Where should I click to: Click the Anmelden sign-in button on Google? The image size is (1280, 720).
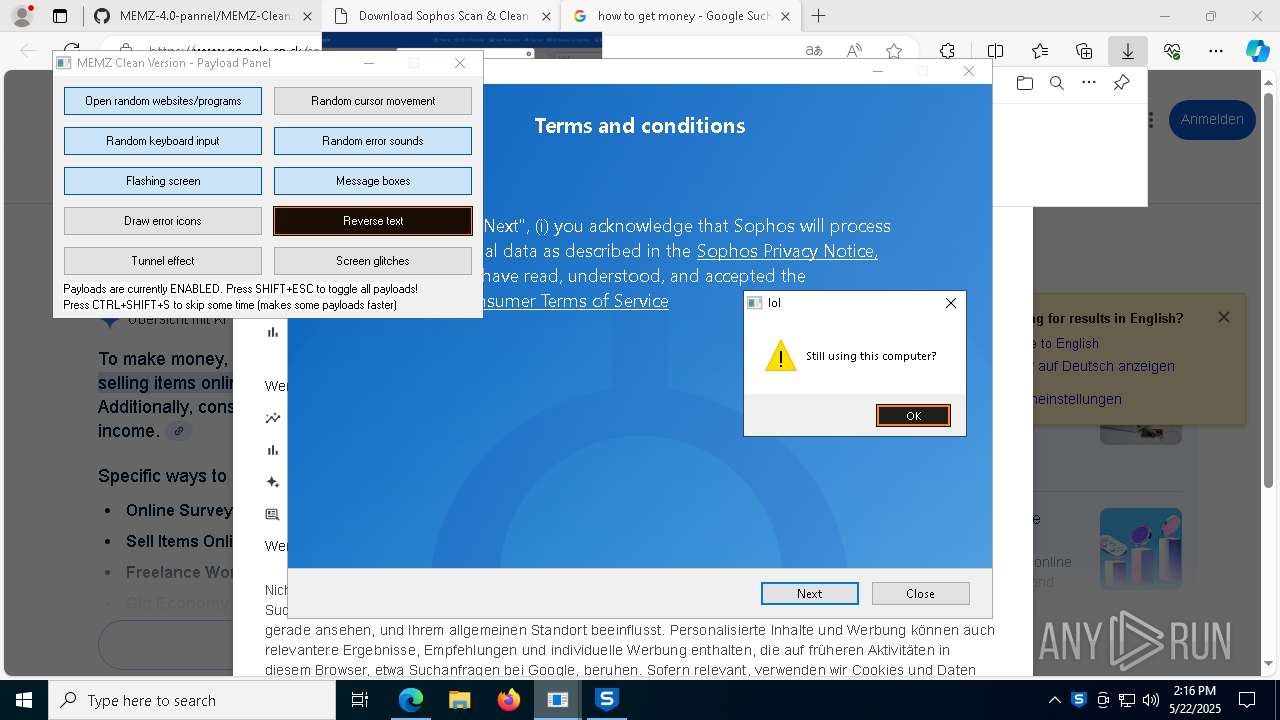point(1212,119)
